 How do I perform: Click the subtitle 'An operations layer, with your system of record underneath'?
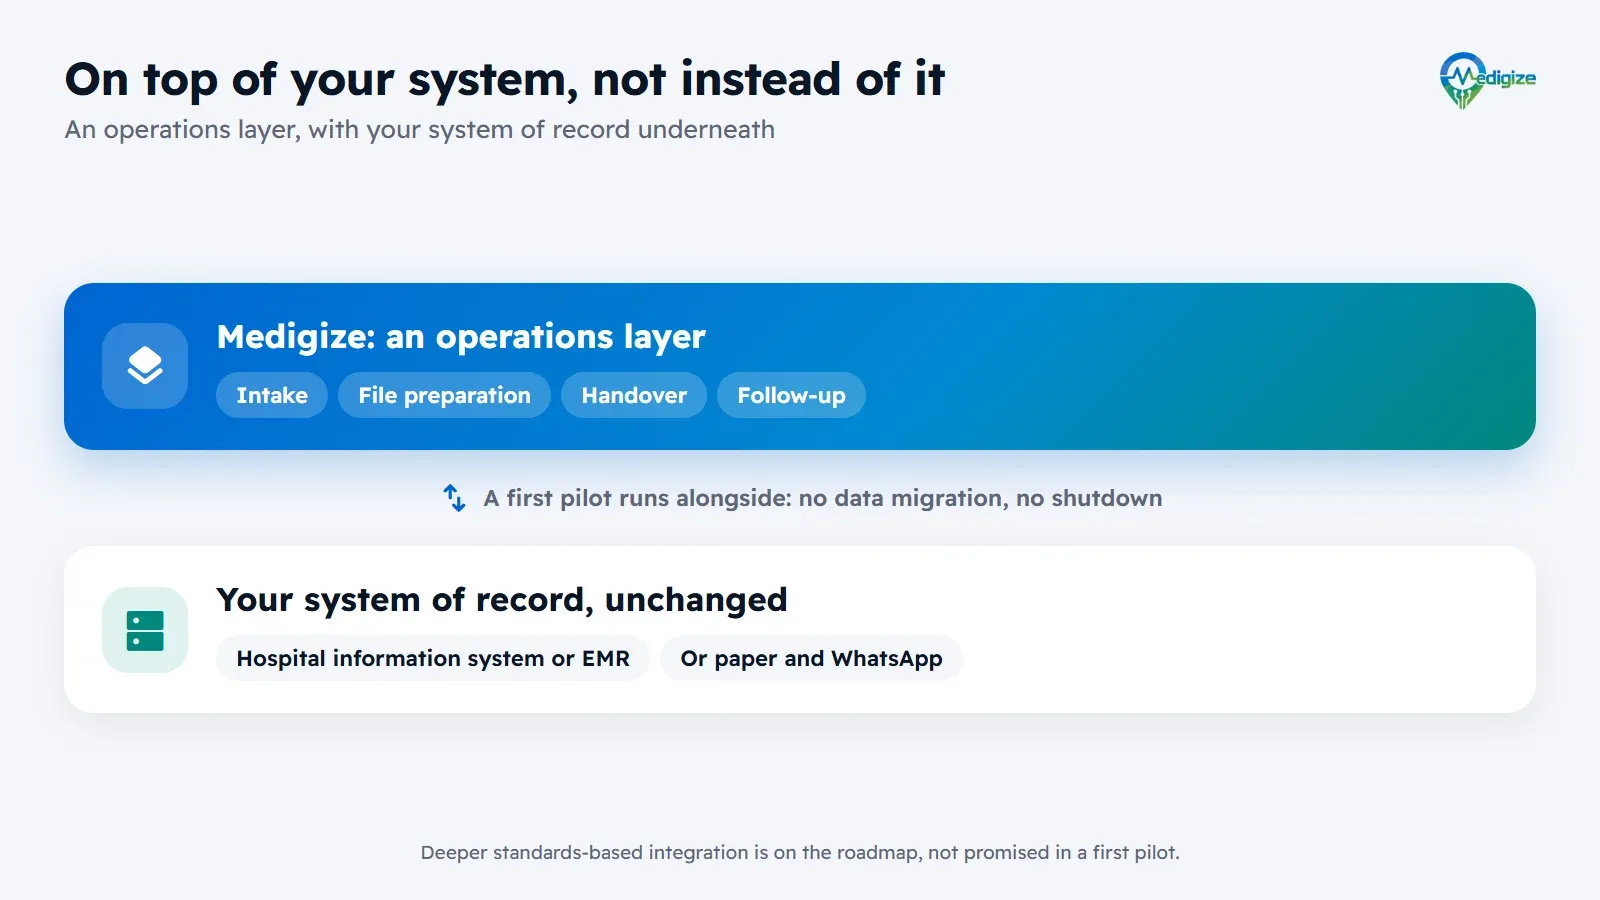tap(420, 130)
